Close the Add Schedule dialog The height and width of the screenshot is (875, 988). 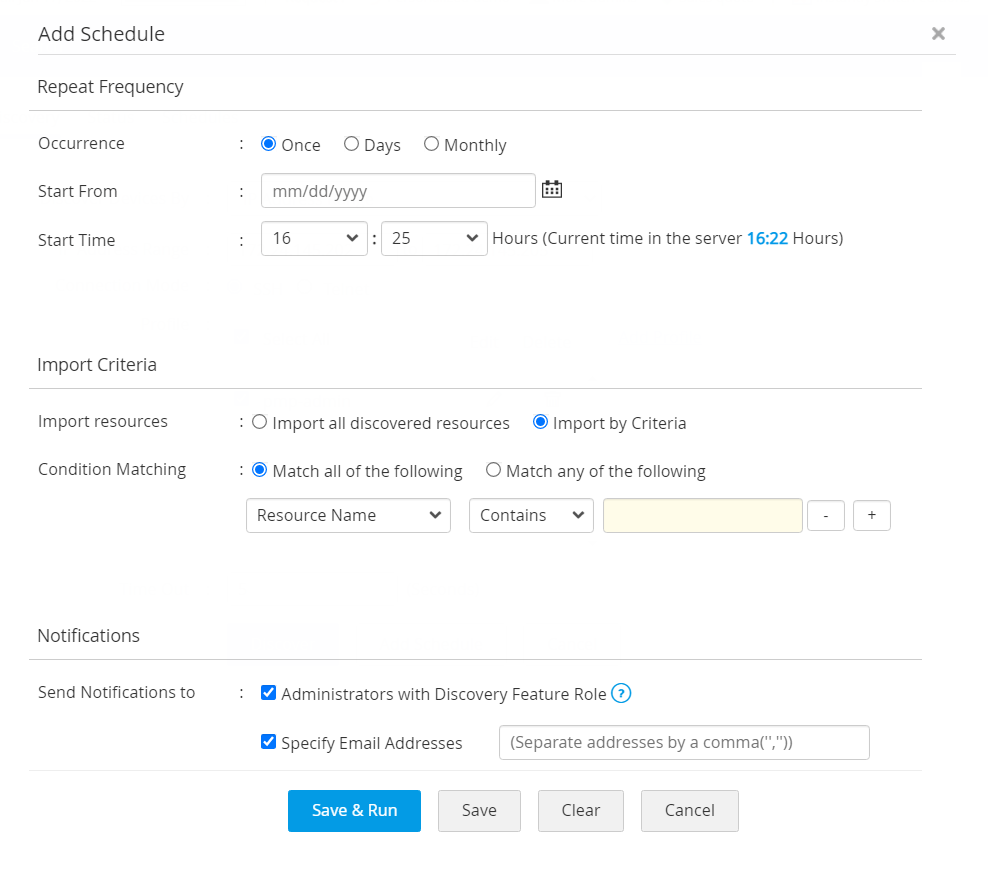pos(938,33)
